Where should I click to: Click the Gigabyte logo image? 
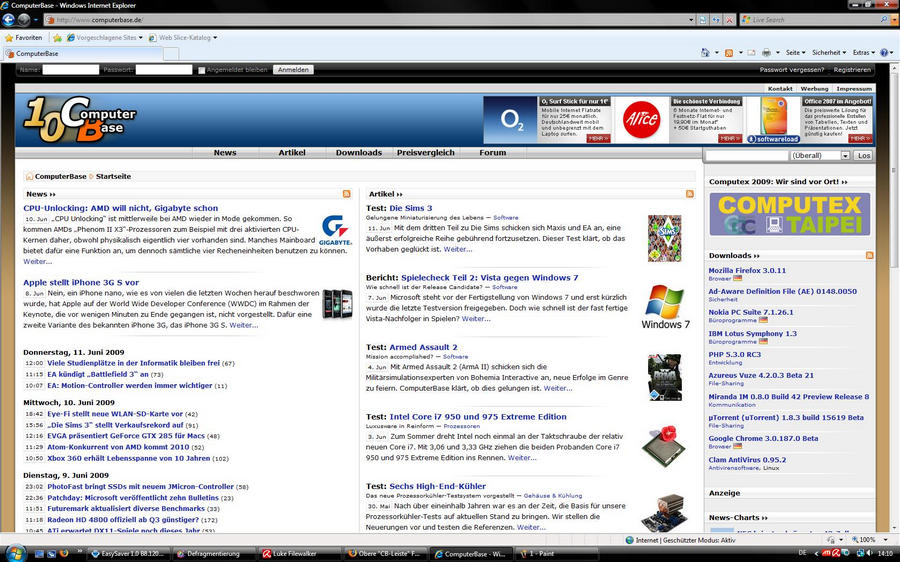335,230
